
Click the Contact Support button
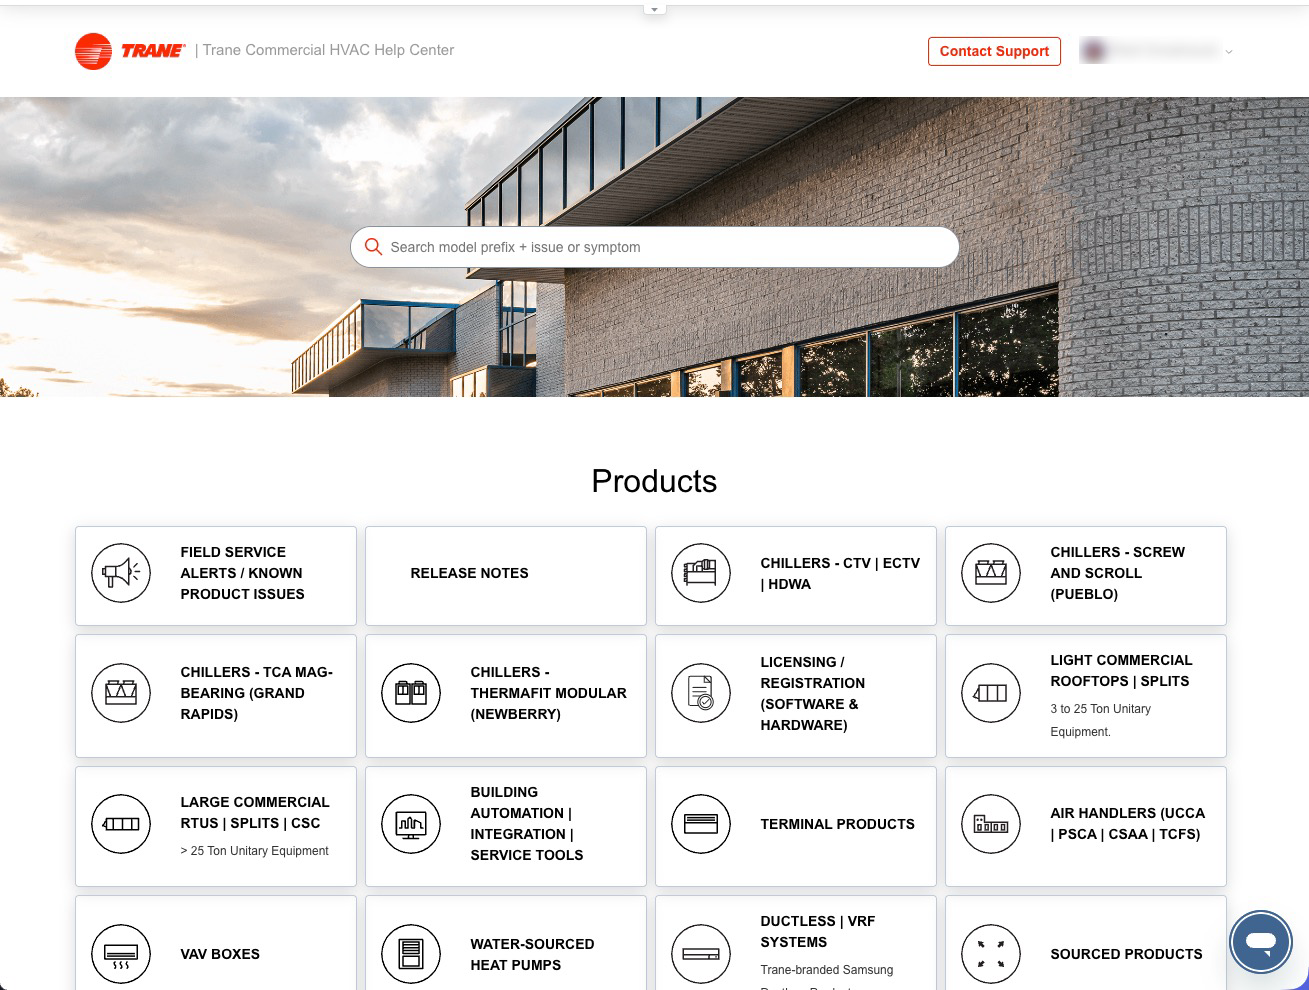994,51
